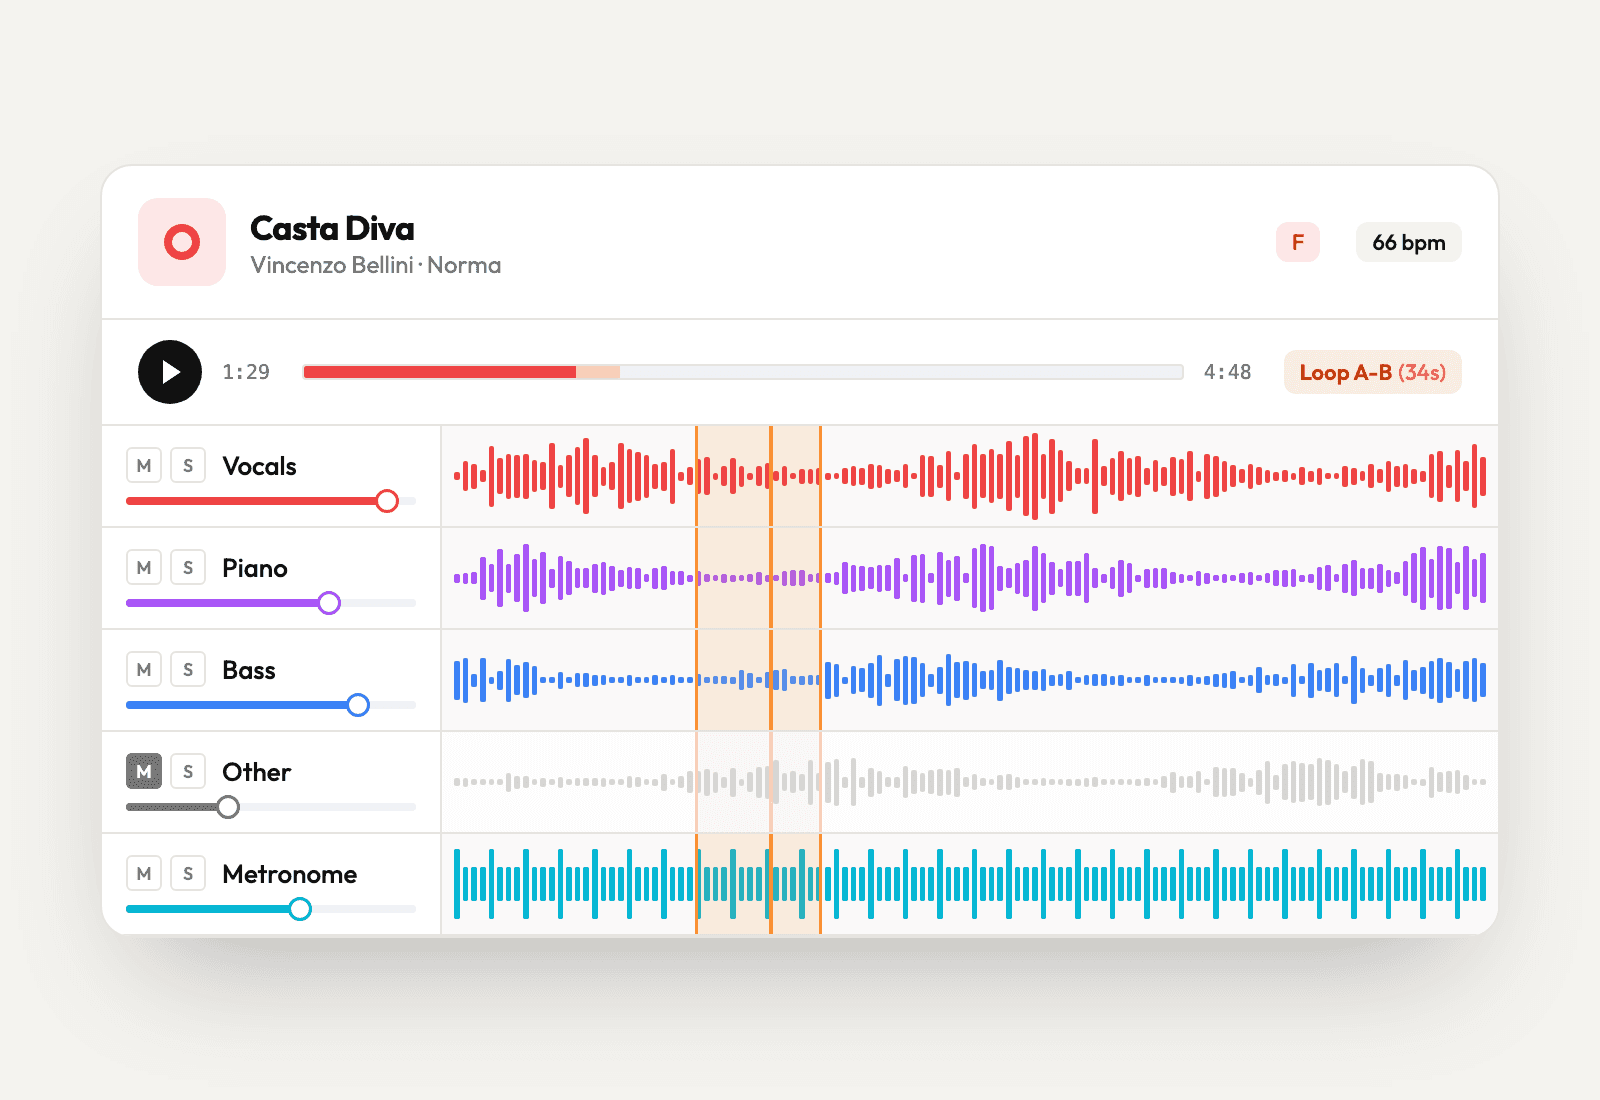Click the Piano volume slider handle

329,603
